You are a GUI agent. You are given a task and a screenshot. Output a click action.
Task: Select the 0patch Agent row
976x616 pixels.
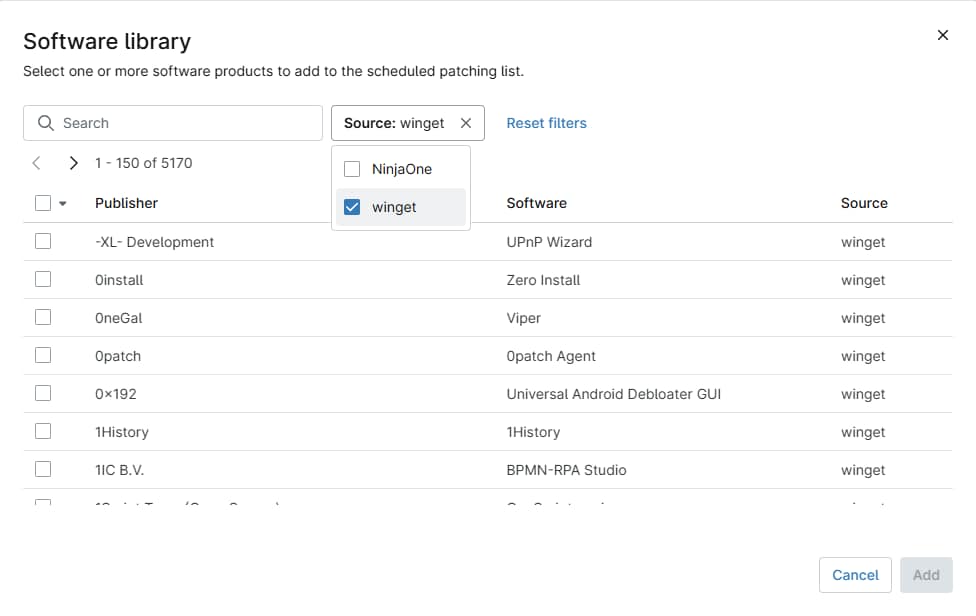point(43,355)
